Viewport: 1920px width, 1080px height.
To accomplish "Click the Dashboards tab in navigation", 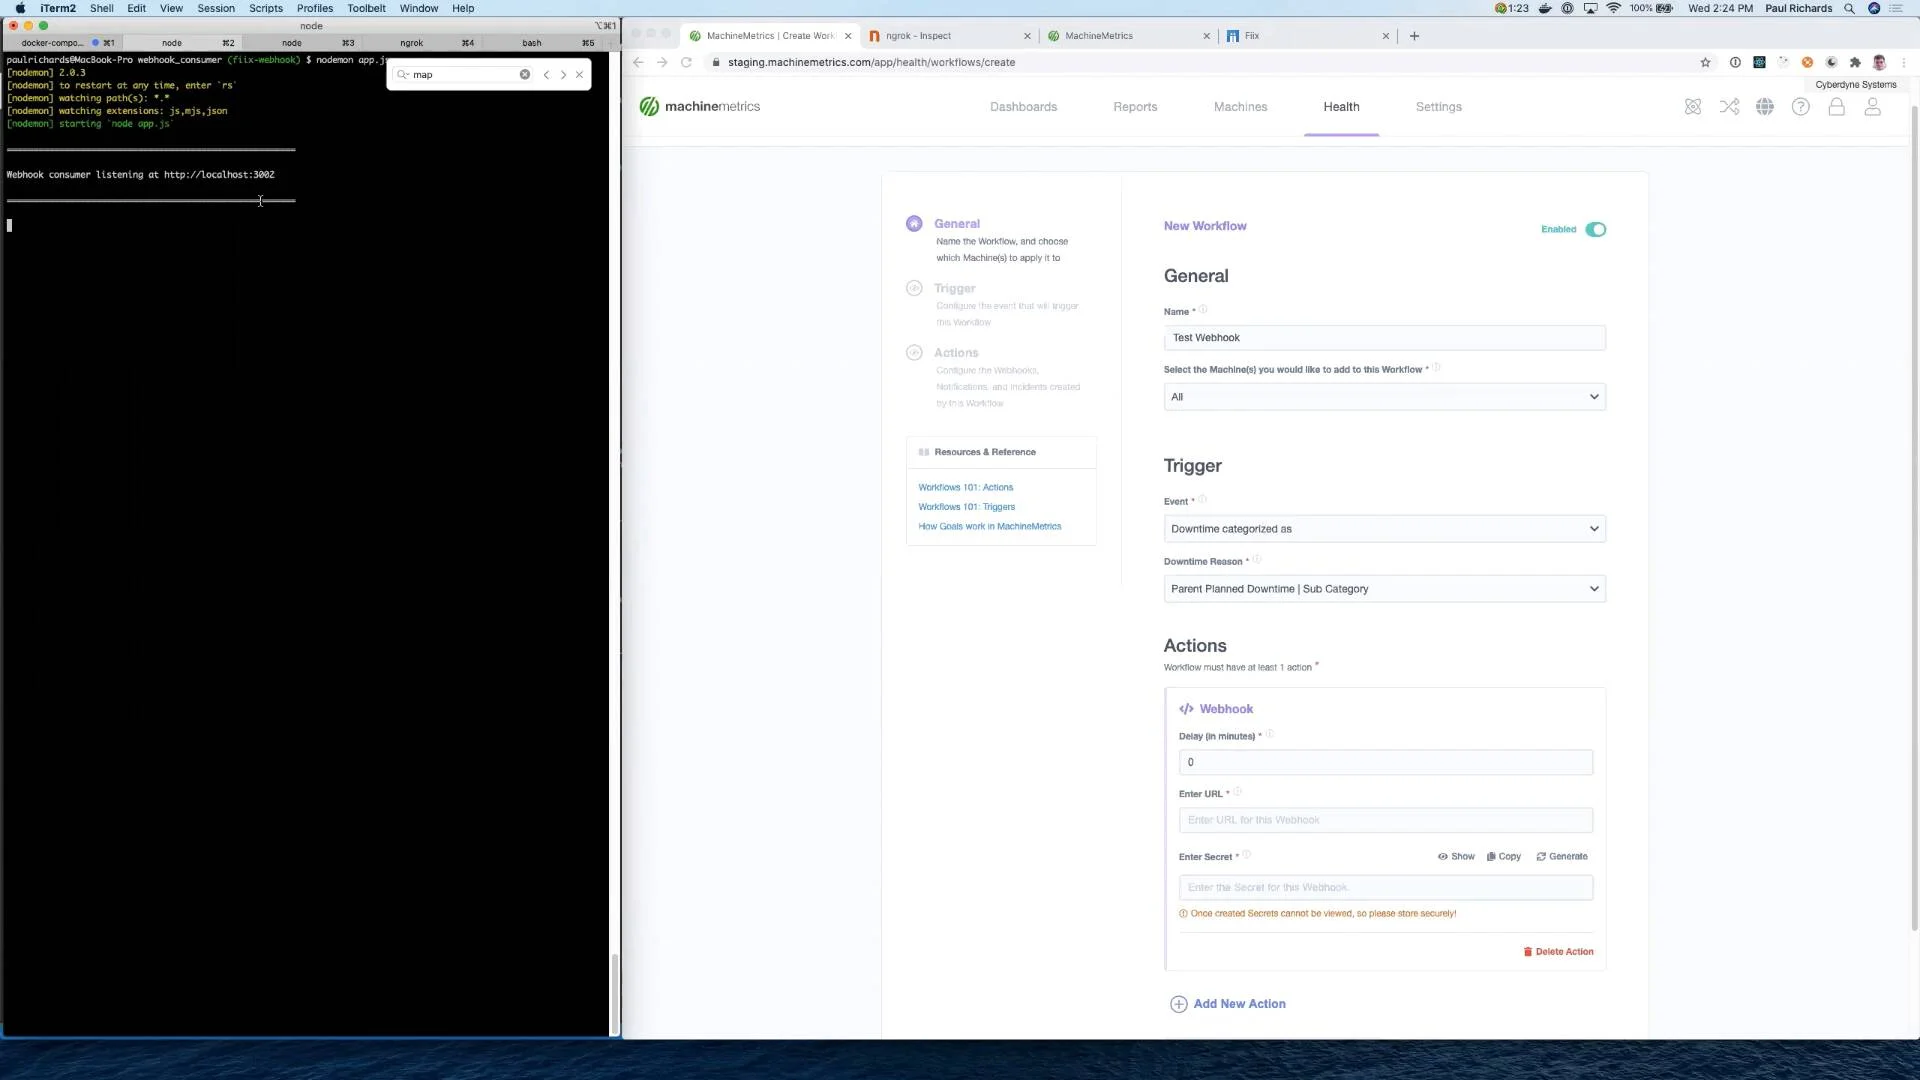I will click(1022, 105).
